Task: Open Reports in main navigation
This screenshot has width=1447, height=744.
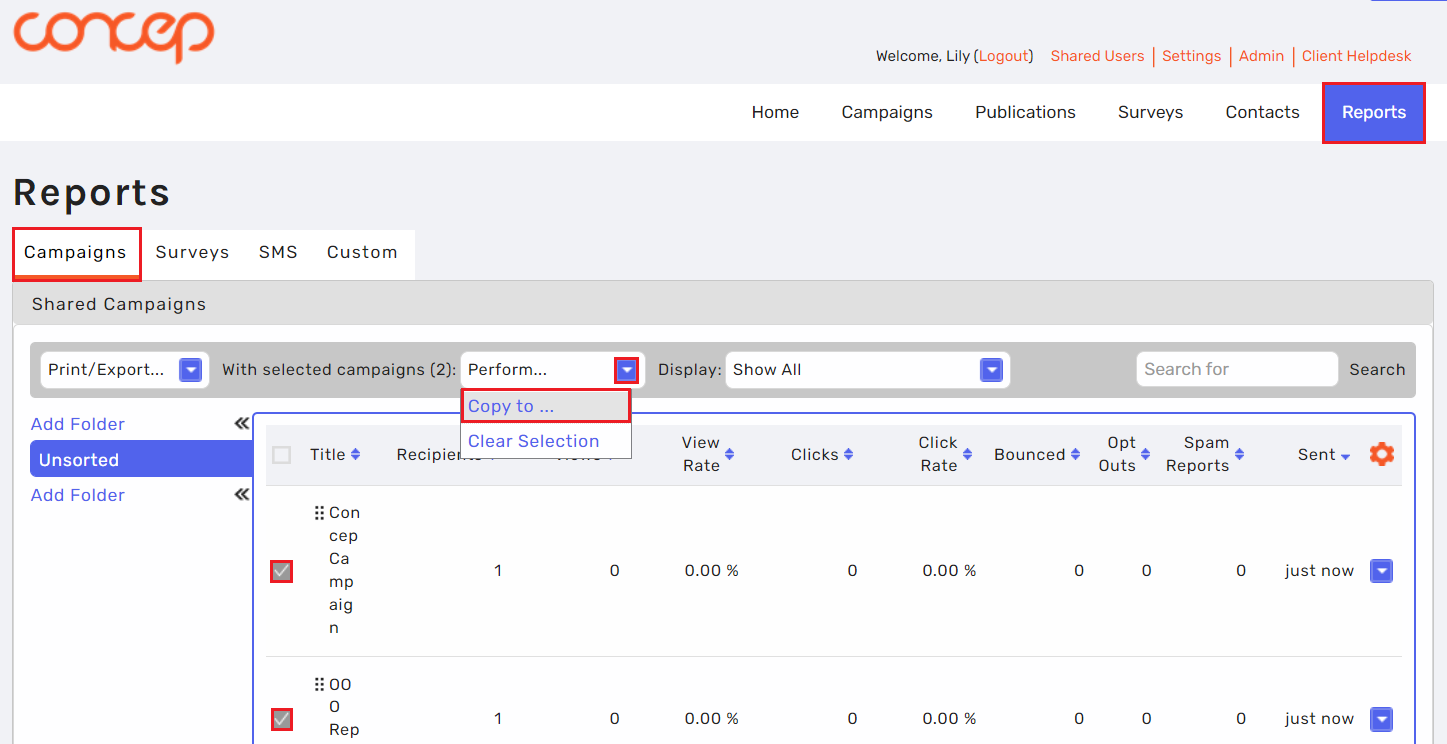Action: pos(1374,112)
